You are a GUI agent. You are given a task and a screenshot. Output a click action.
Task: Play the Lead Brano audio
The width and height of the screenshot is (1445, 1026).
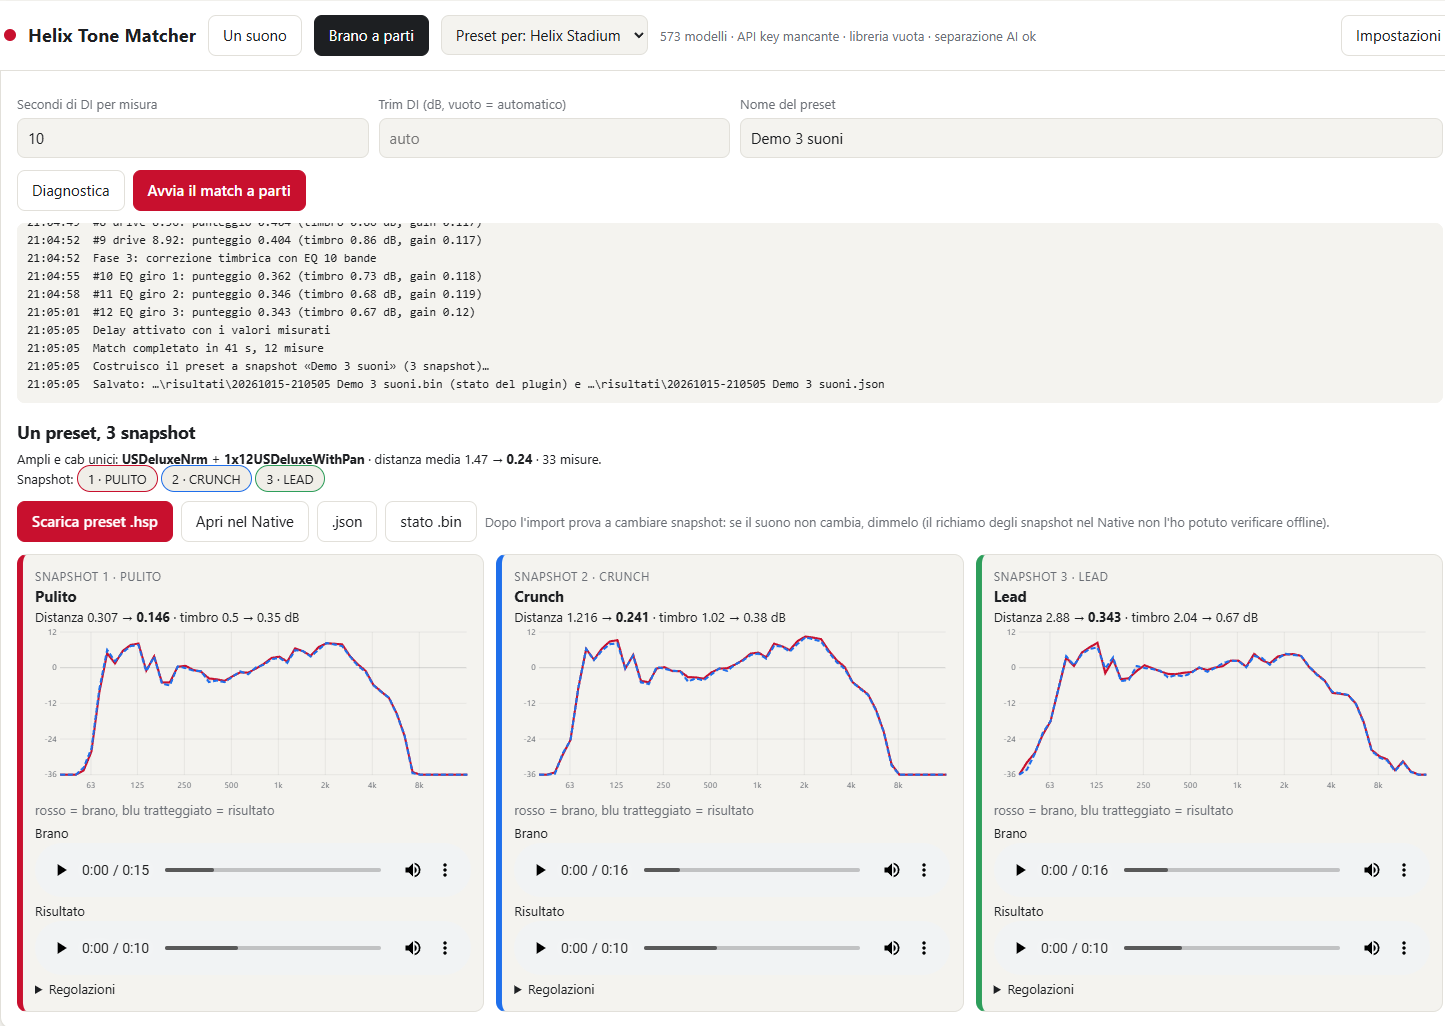1021,870
